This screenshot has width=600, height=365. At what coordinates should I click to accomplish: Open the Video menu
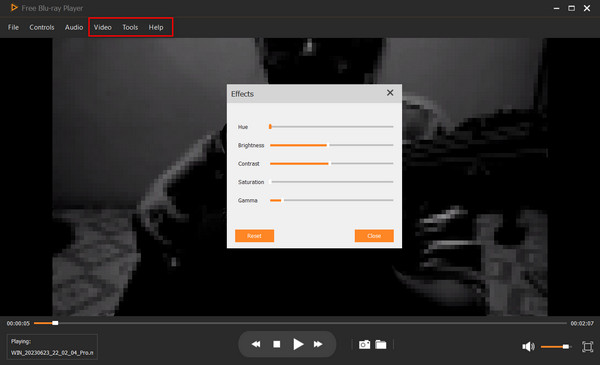point(103,28)
